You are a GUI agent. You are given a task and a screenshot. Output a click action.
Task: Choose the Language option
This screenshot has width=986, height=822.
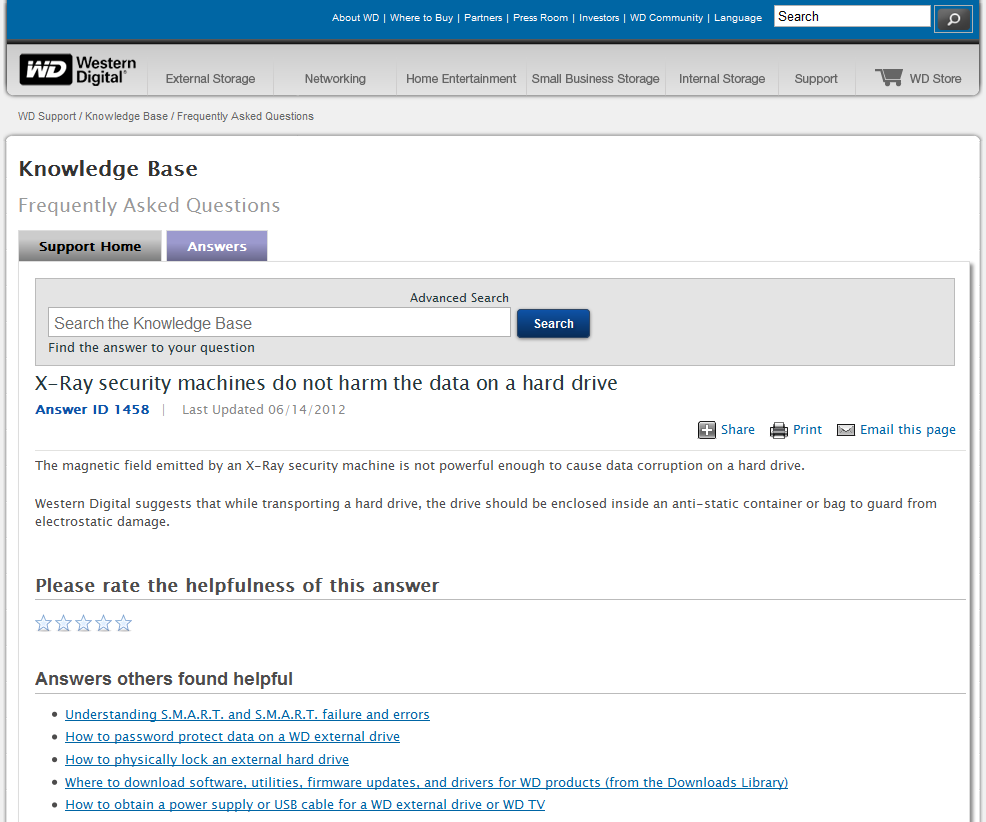tap(738, 18)
